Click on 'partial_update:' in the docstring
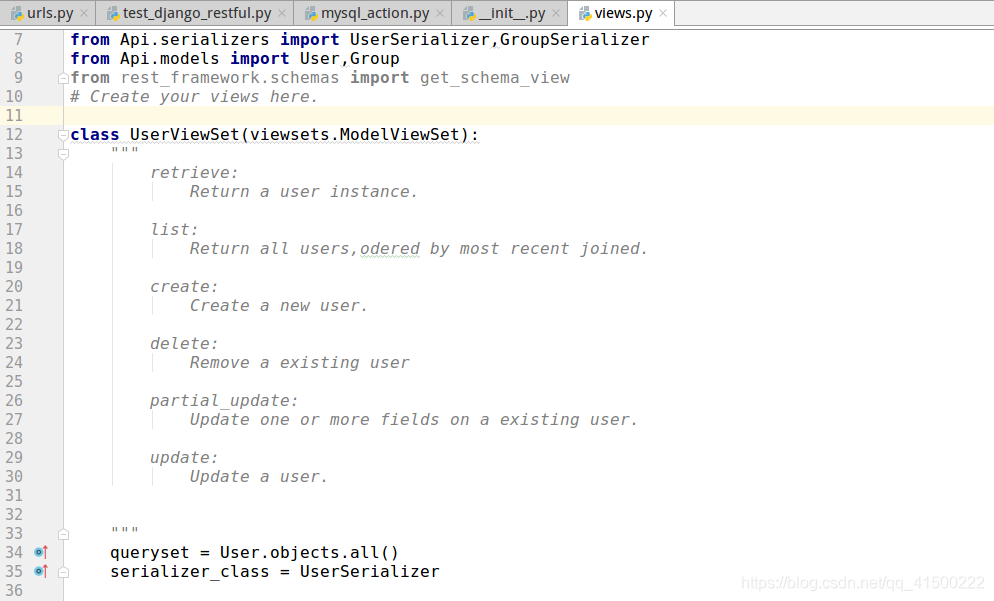Screen dimensions: 994x601 224,401
